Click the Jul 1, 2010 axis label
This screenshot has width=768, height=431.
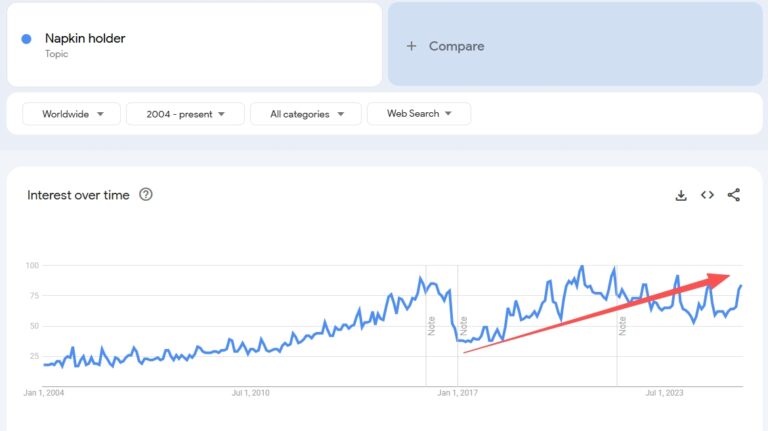(250, 393)
